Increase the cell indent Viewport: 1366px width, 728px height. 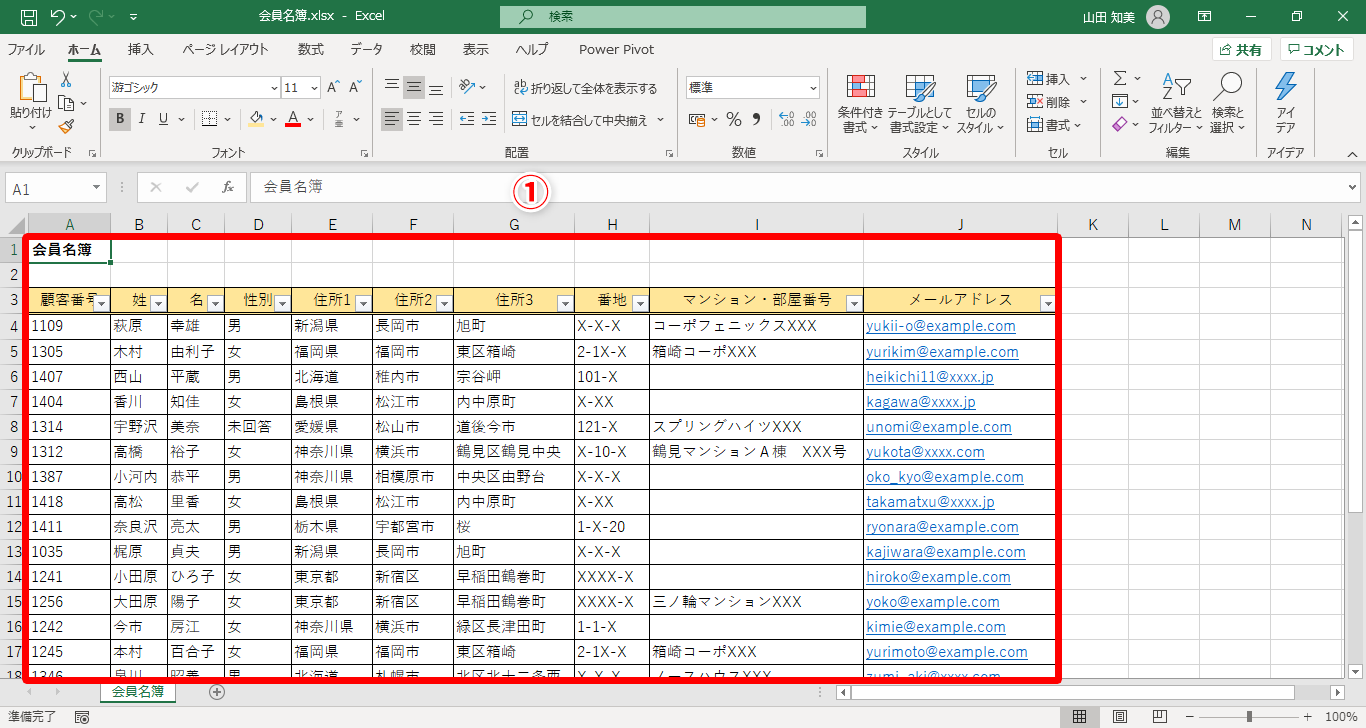489,119
